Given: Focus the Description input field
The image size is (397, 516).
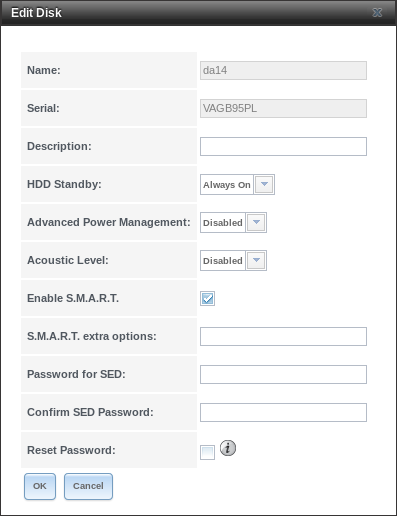Looking at the screenshot, I should pyautogui.click(x=283, y=146).
